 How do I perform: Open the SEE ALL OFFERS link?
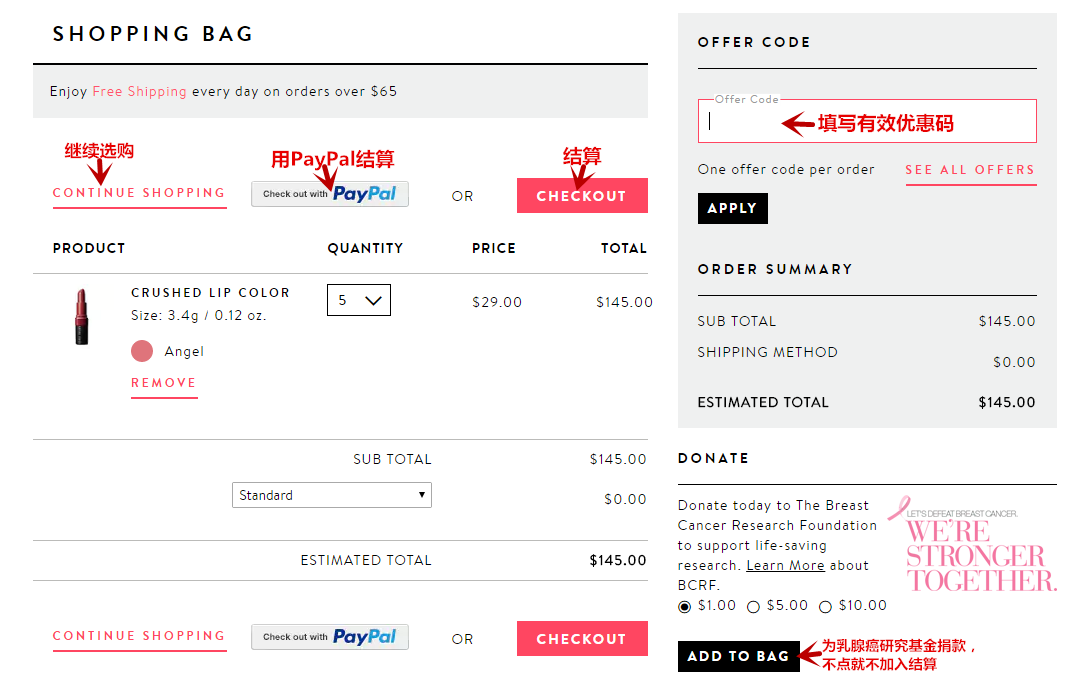coord(971,171)
